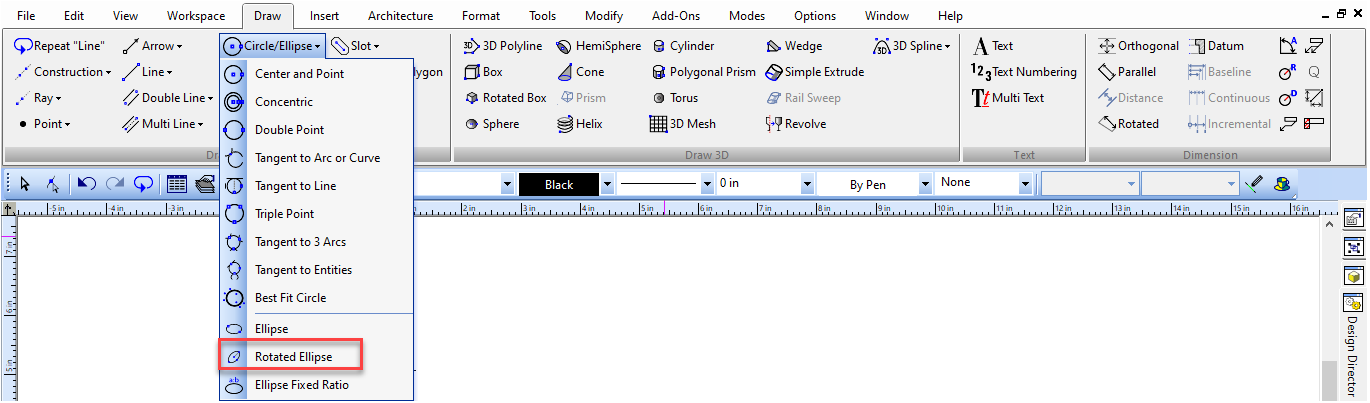This screenshot has width=1370, height=403.
Task: Collapse the Circle/Ellipse dropdown
Action: (272, 46)
